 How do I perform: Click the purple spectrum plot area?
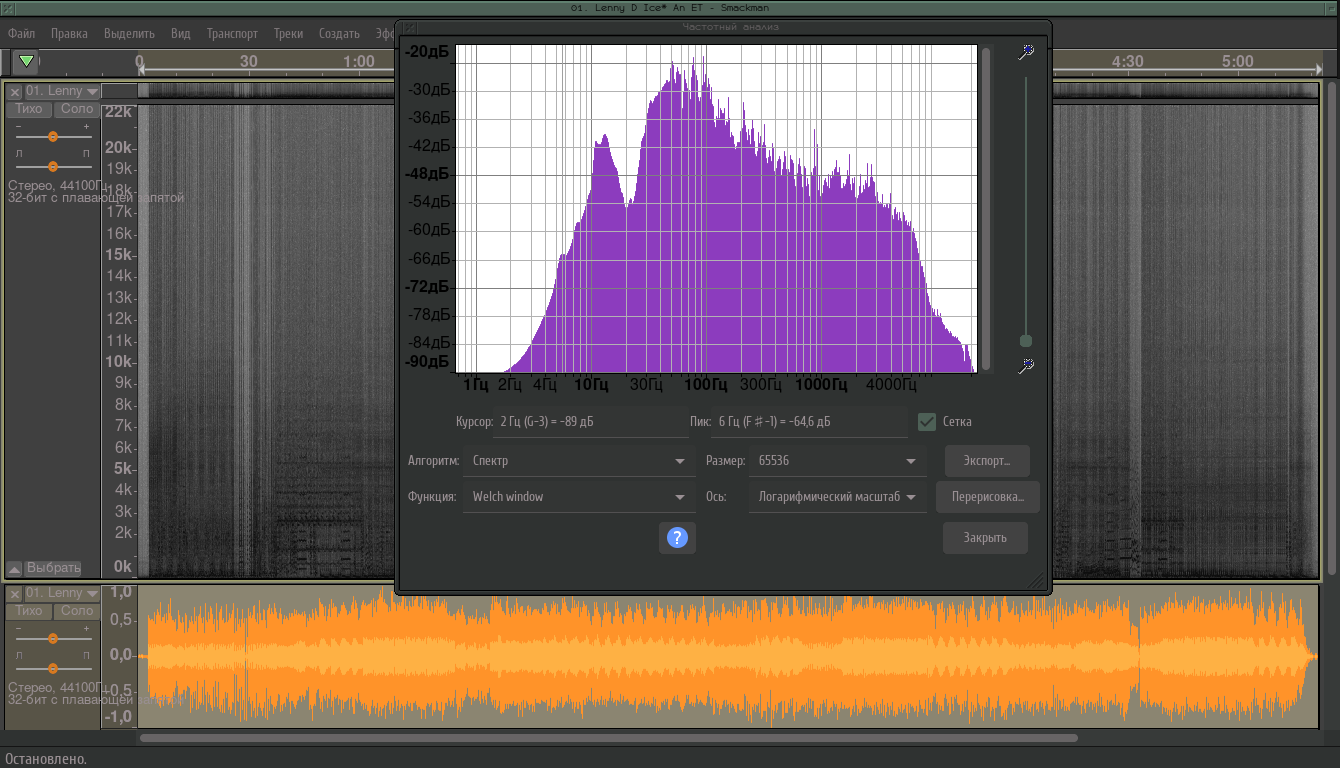(716, 209)
